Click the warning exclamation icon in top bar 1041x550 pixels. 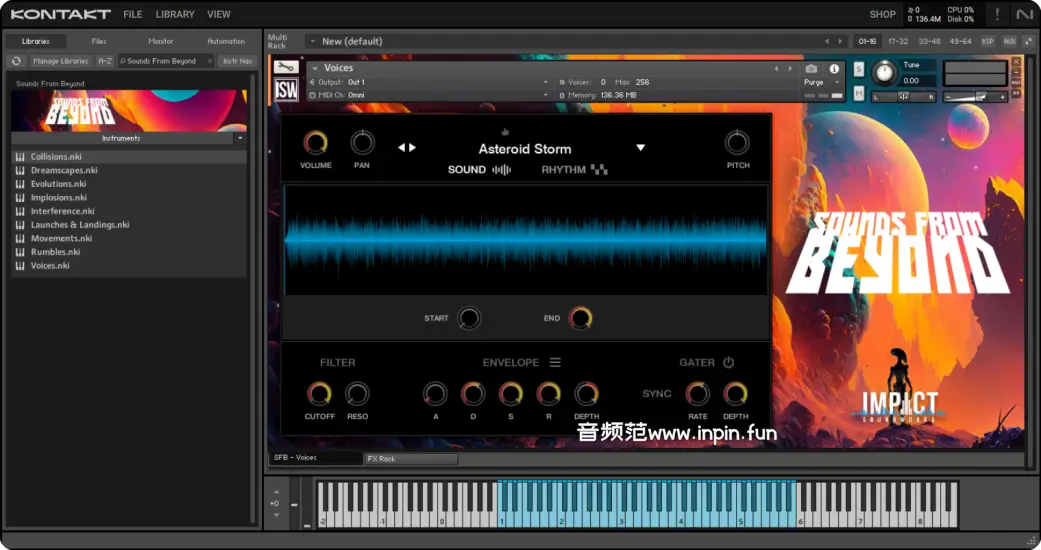click(x=997, y=14)
